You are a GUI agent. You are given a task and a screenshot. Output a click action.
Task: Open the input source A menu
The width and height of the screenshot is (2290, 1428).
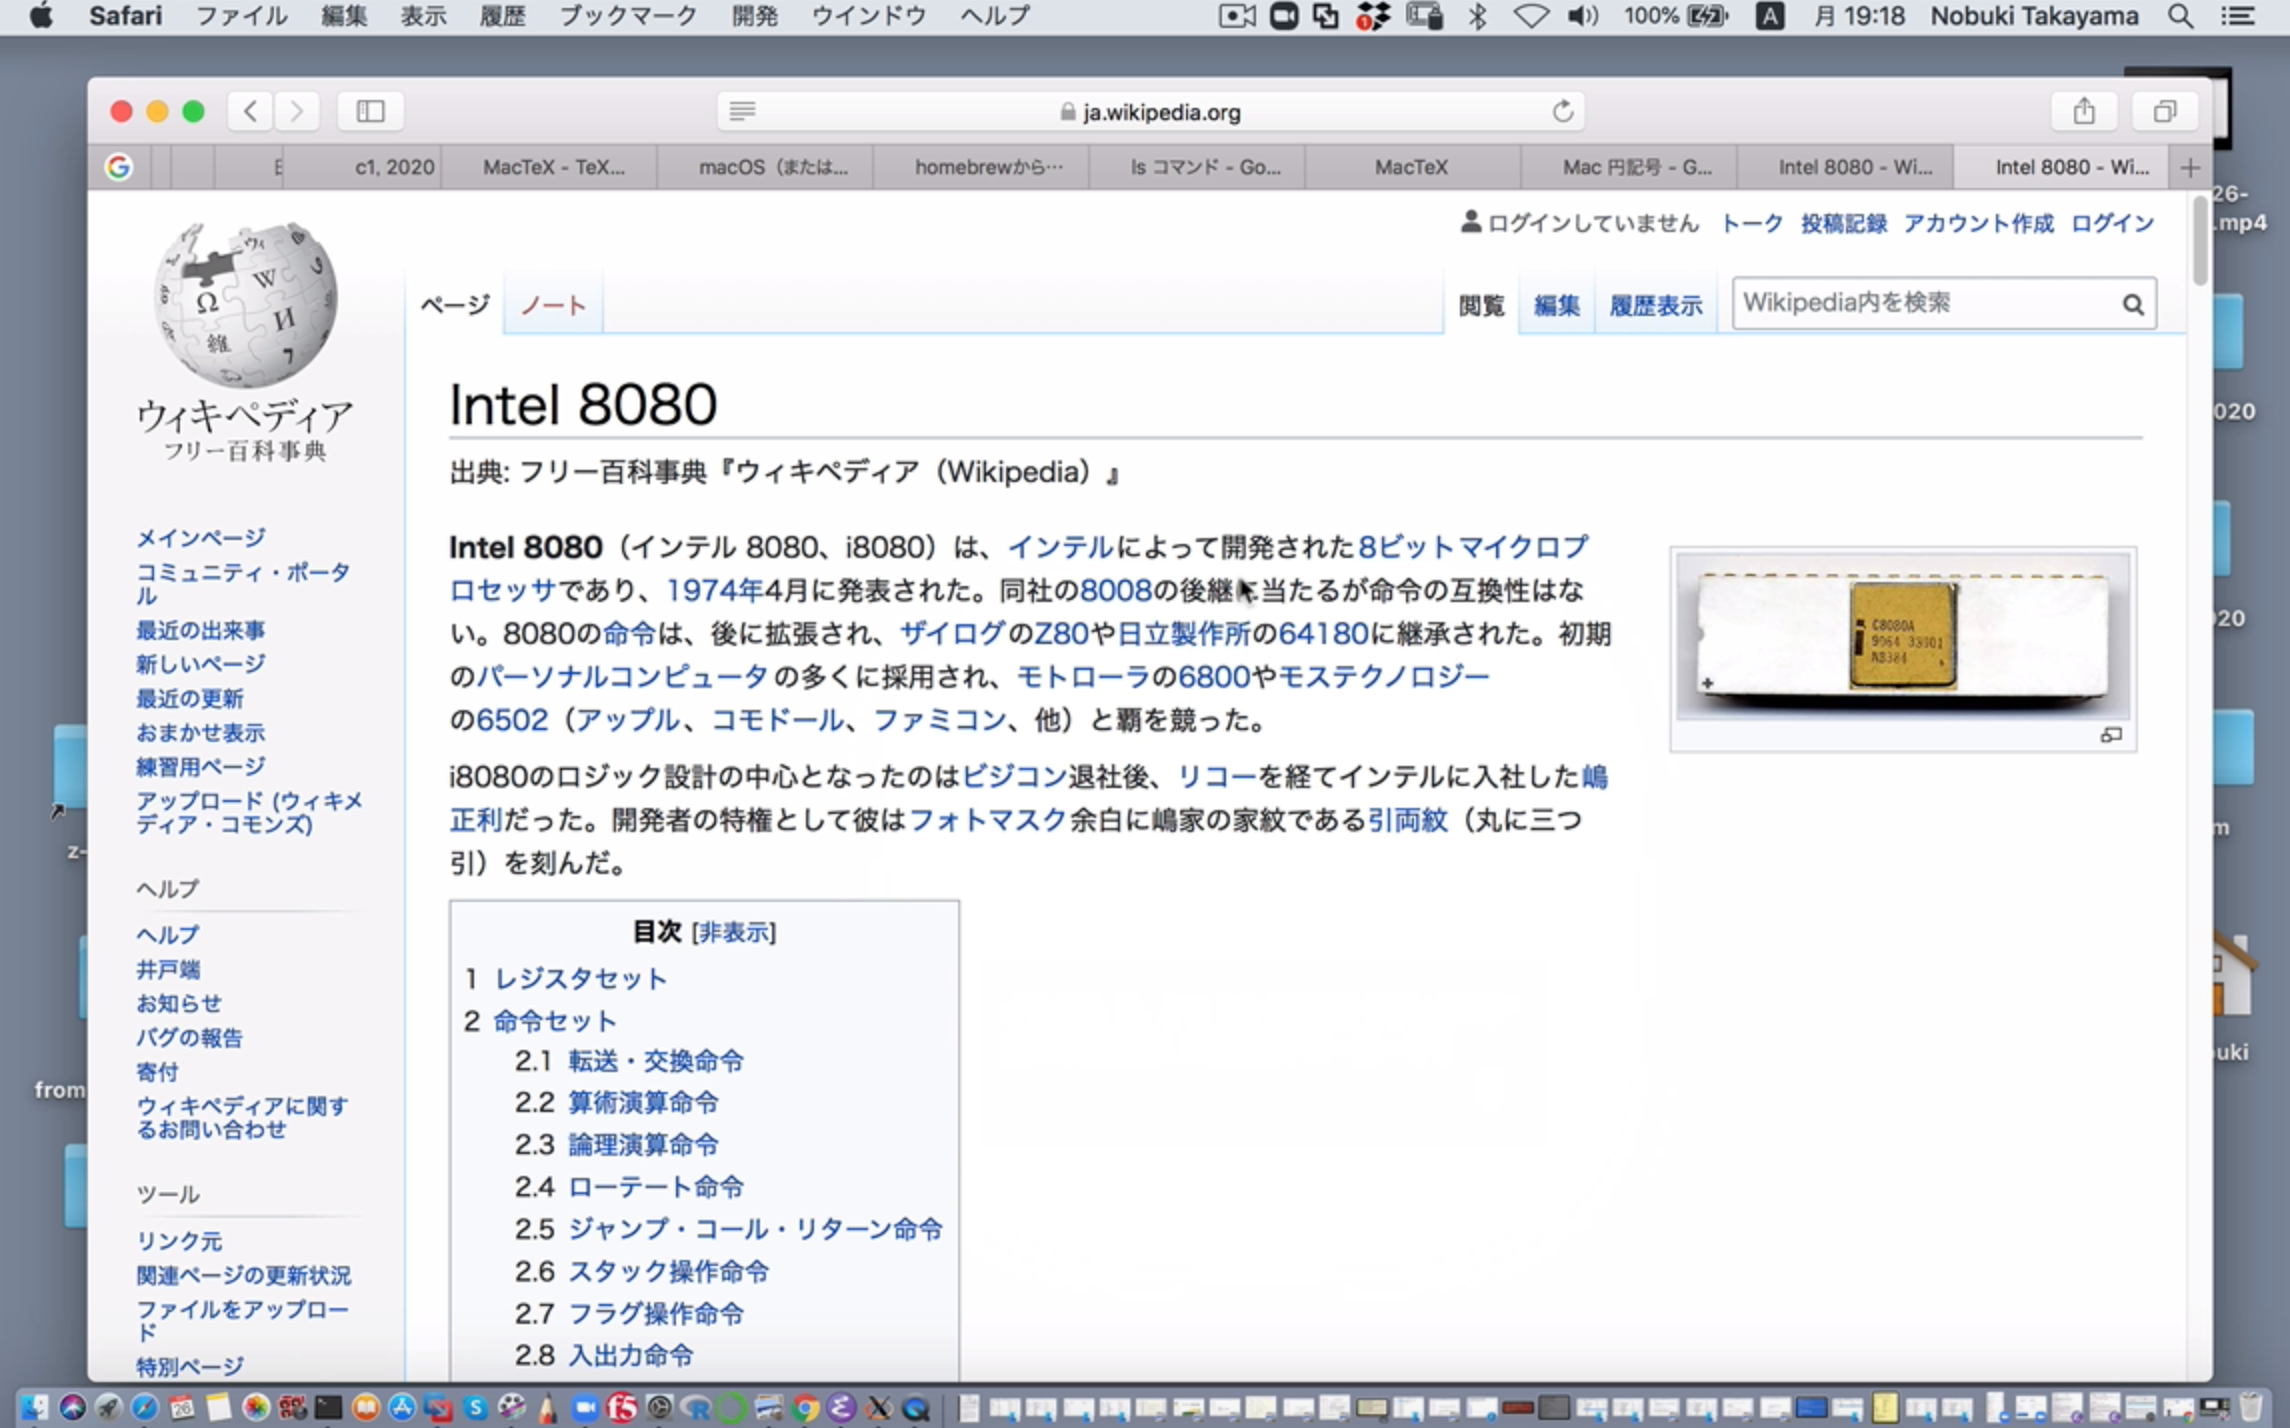[1769, 16]
